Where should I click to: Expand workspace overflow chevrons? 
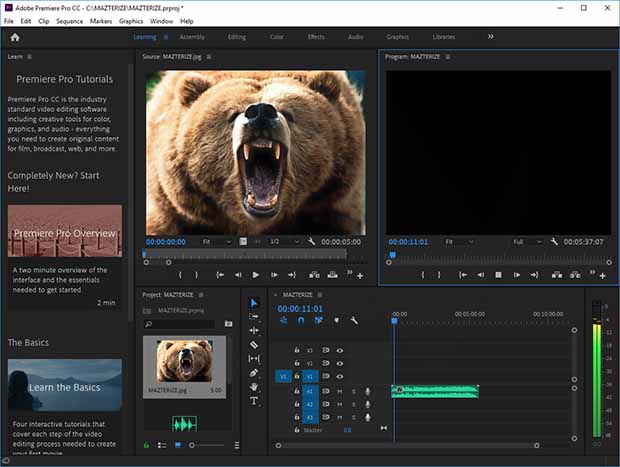(x=491, y=37)
